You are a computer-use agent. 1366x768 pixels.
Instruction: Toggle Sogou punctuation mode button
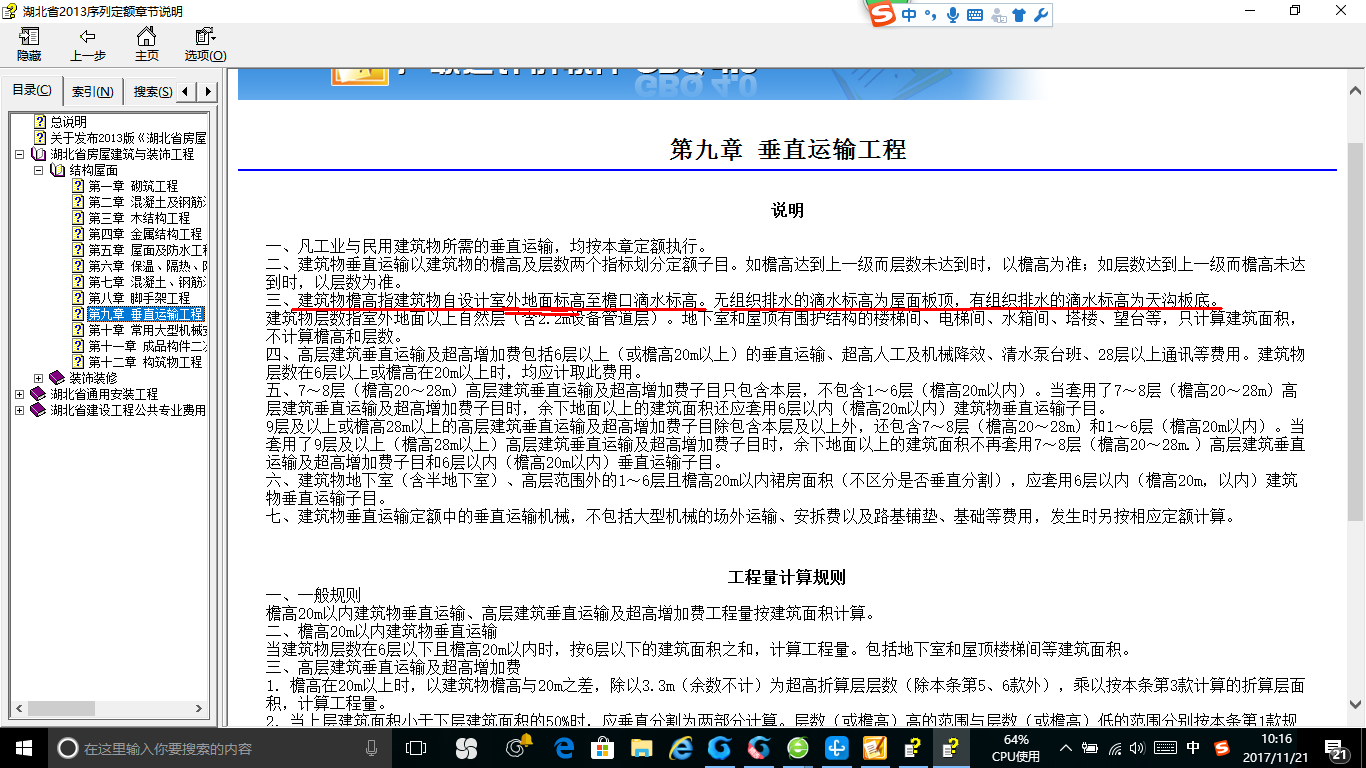(930, 15)
